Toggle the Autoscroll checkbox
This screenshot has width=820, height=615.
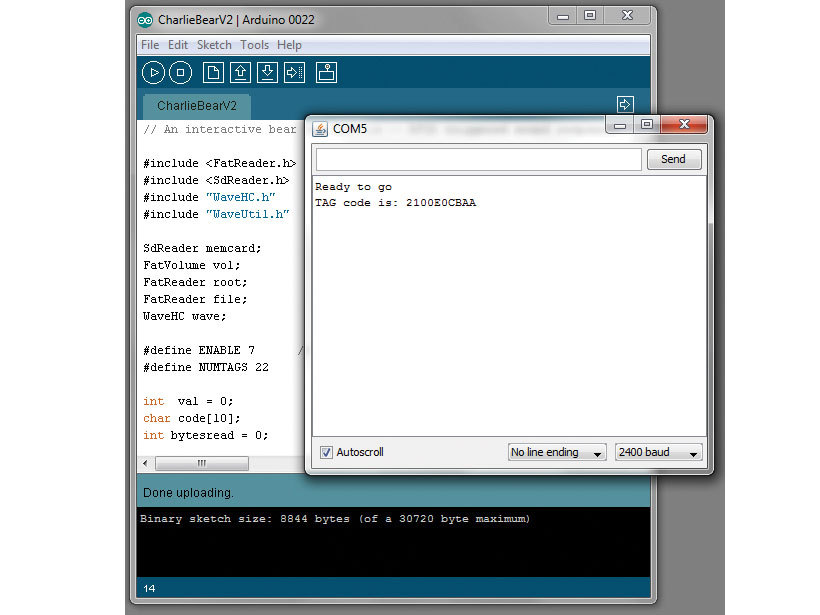click(x=326, y=452)
